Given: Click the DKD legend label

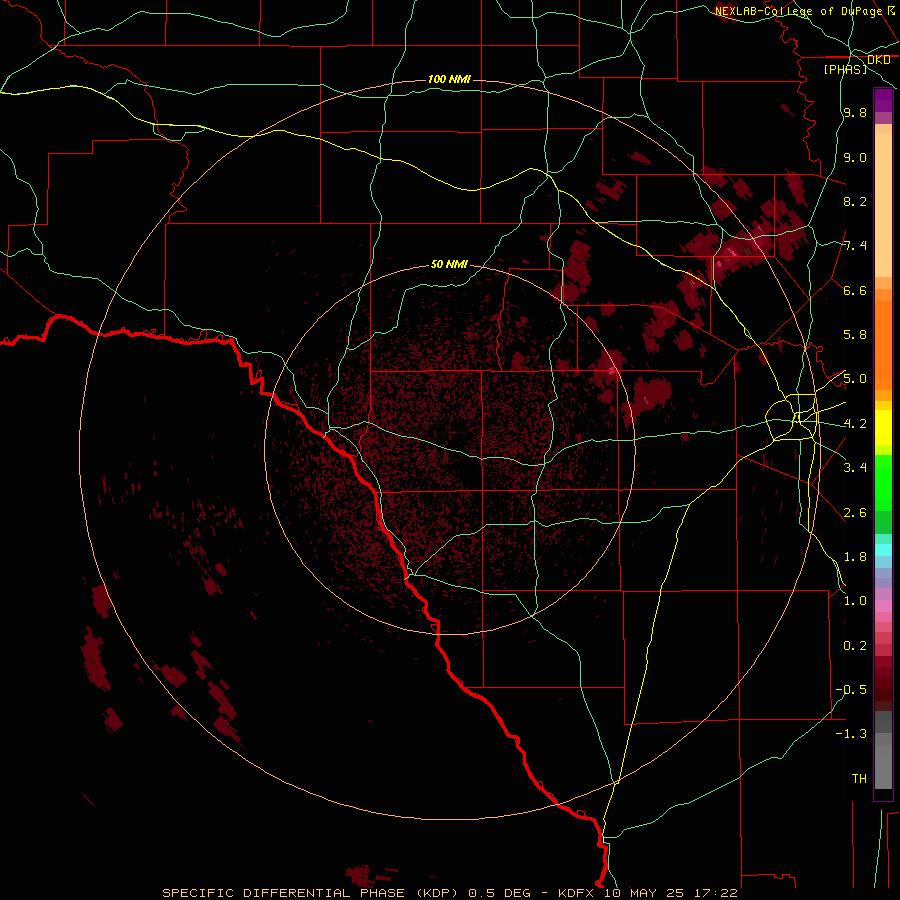Looking at the screenshot, I should (878, 60).
